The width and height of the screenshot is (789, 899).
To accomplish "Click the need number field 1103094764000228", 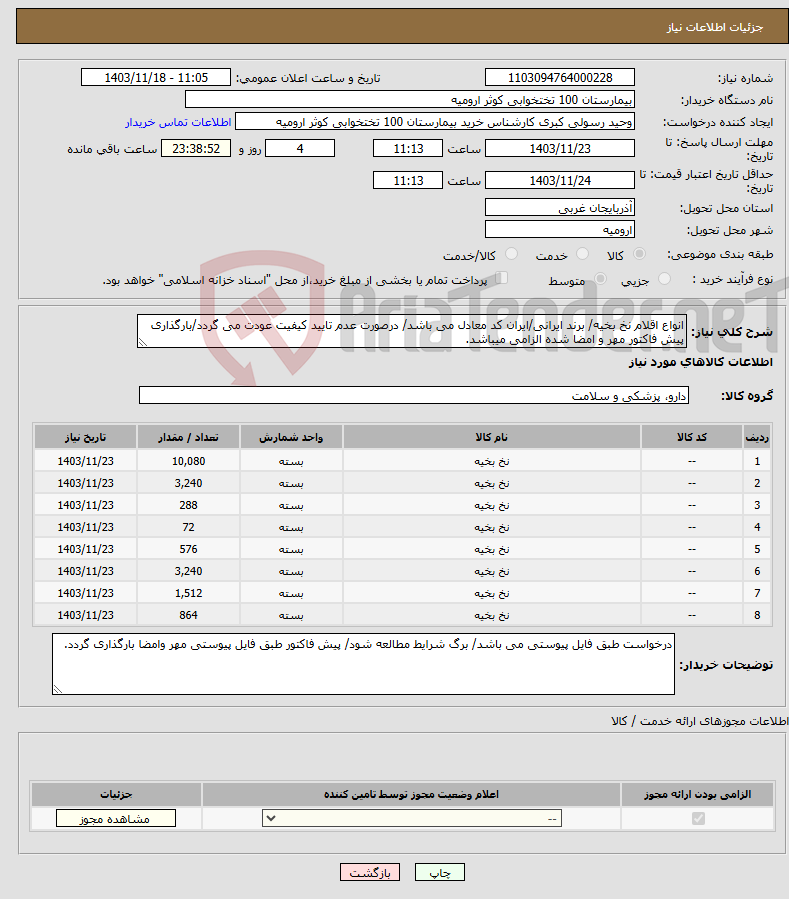I will point(560,77).
